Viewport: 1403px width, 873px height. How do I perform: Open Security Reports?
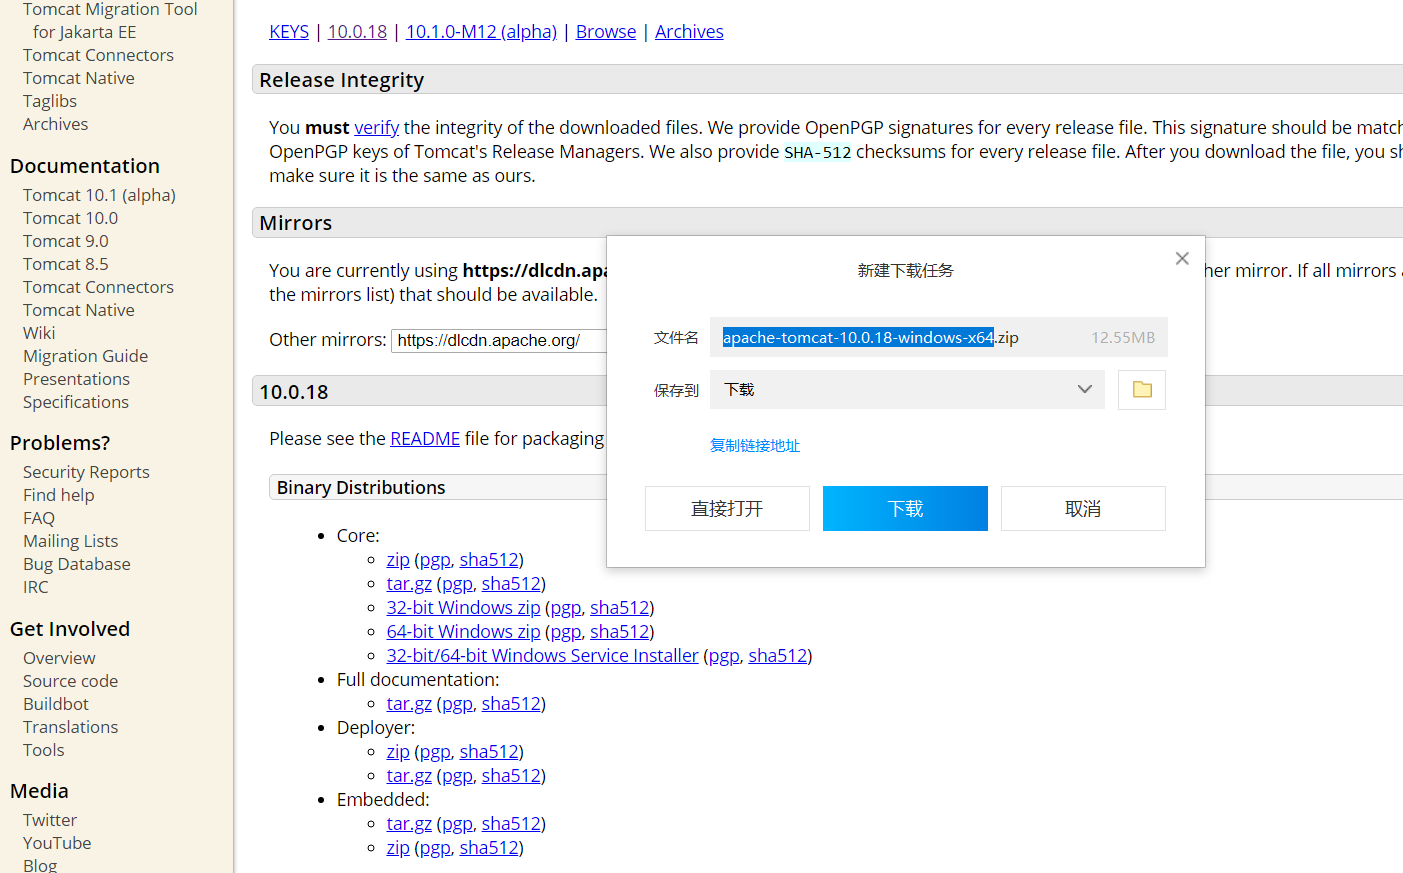[86, 472]
